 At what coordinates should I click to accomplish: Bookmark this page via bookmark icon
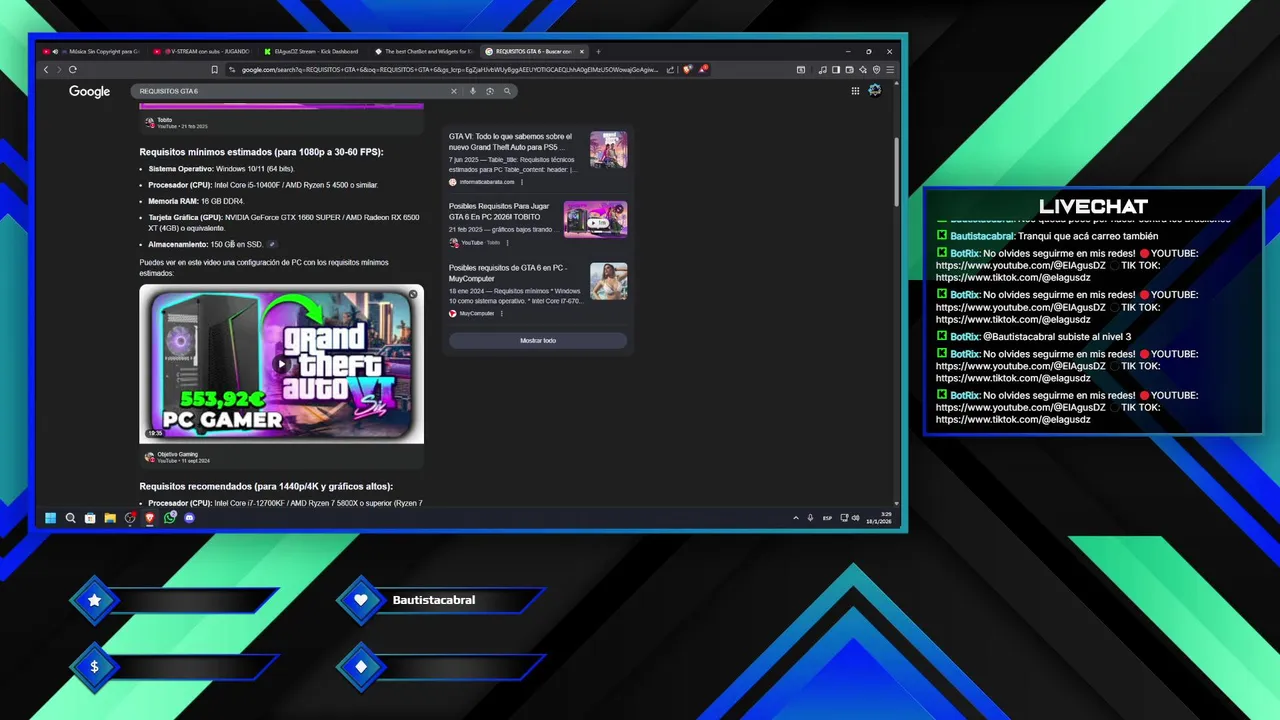click(x=214, y=70)
